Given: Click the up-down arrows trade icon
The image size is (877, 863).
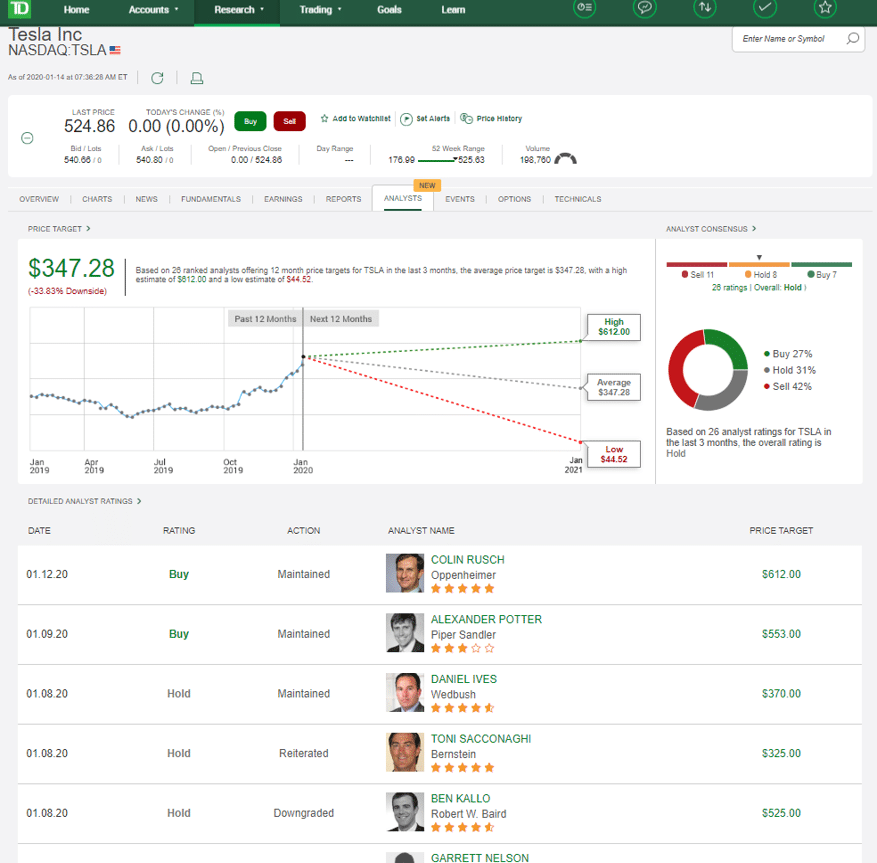Looking at the screenshot, I should point(706,8).
